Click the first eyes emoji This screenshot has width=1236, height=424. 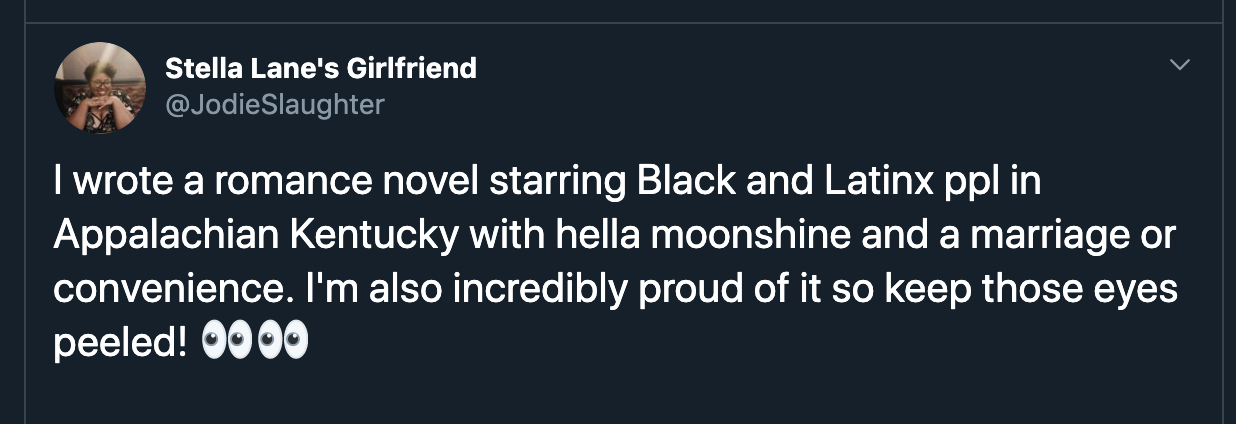coord(227,343)
